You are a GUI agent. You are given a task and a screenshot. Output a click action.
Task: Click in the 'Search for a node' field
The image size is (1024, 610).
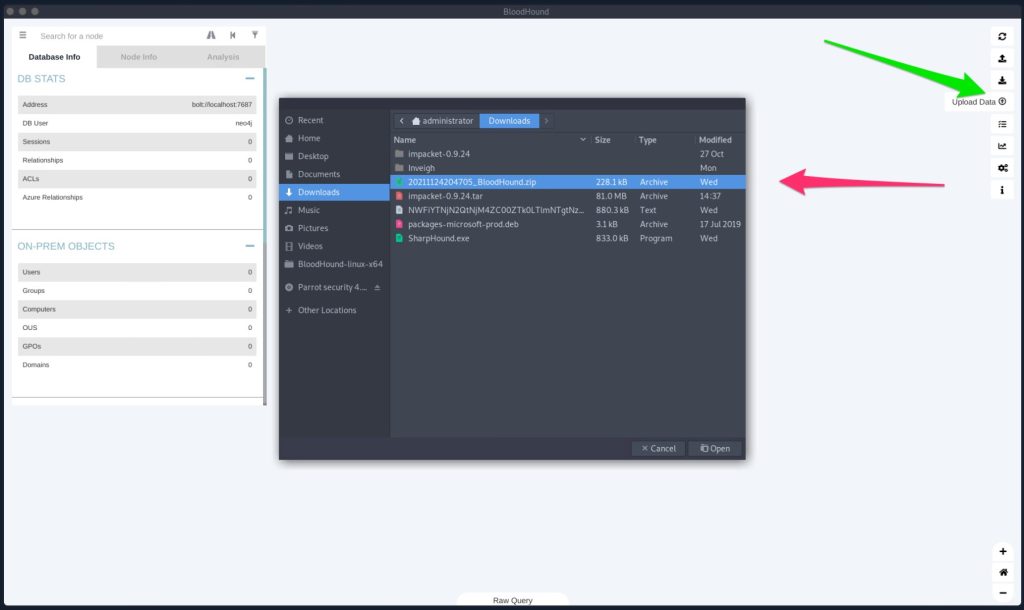point(118,36)
